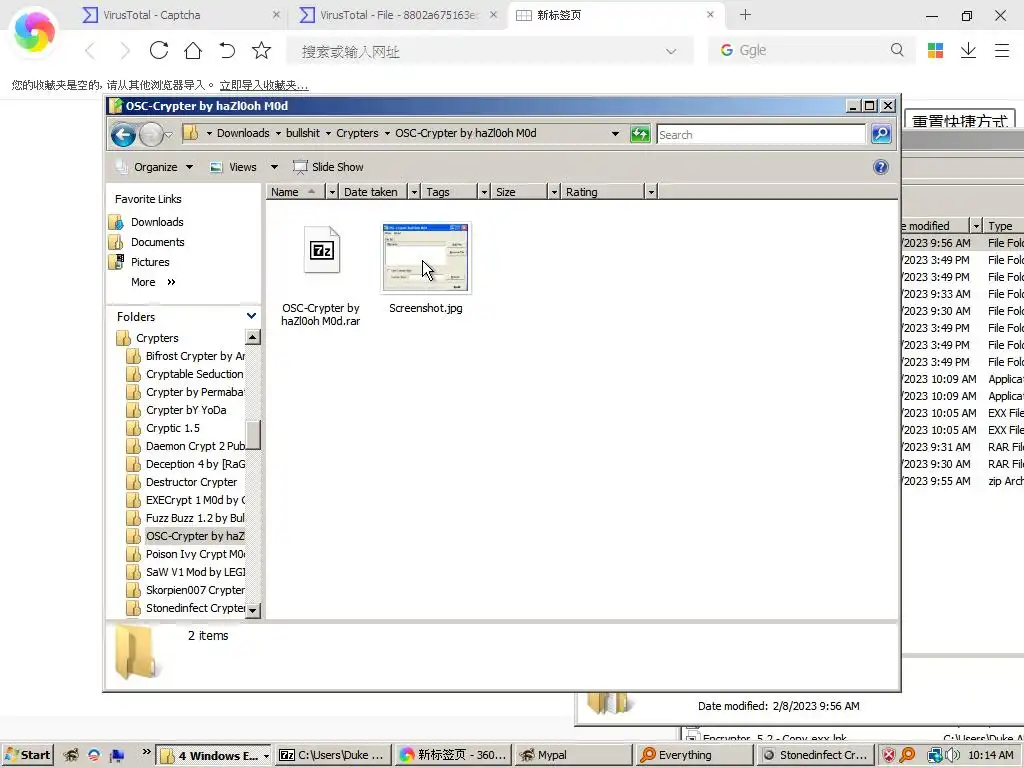Sort background window by Type column
Viewport: 1024px width, 768px height.
tap(1004, 225)
